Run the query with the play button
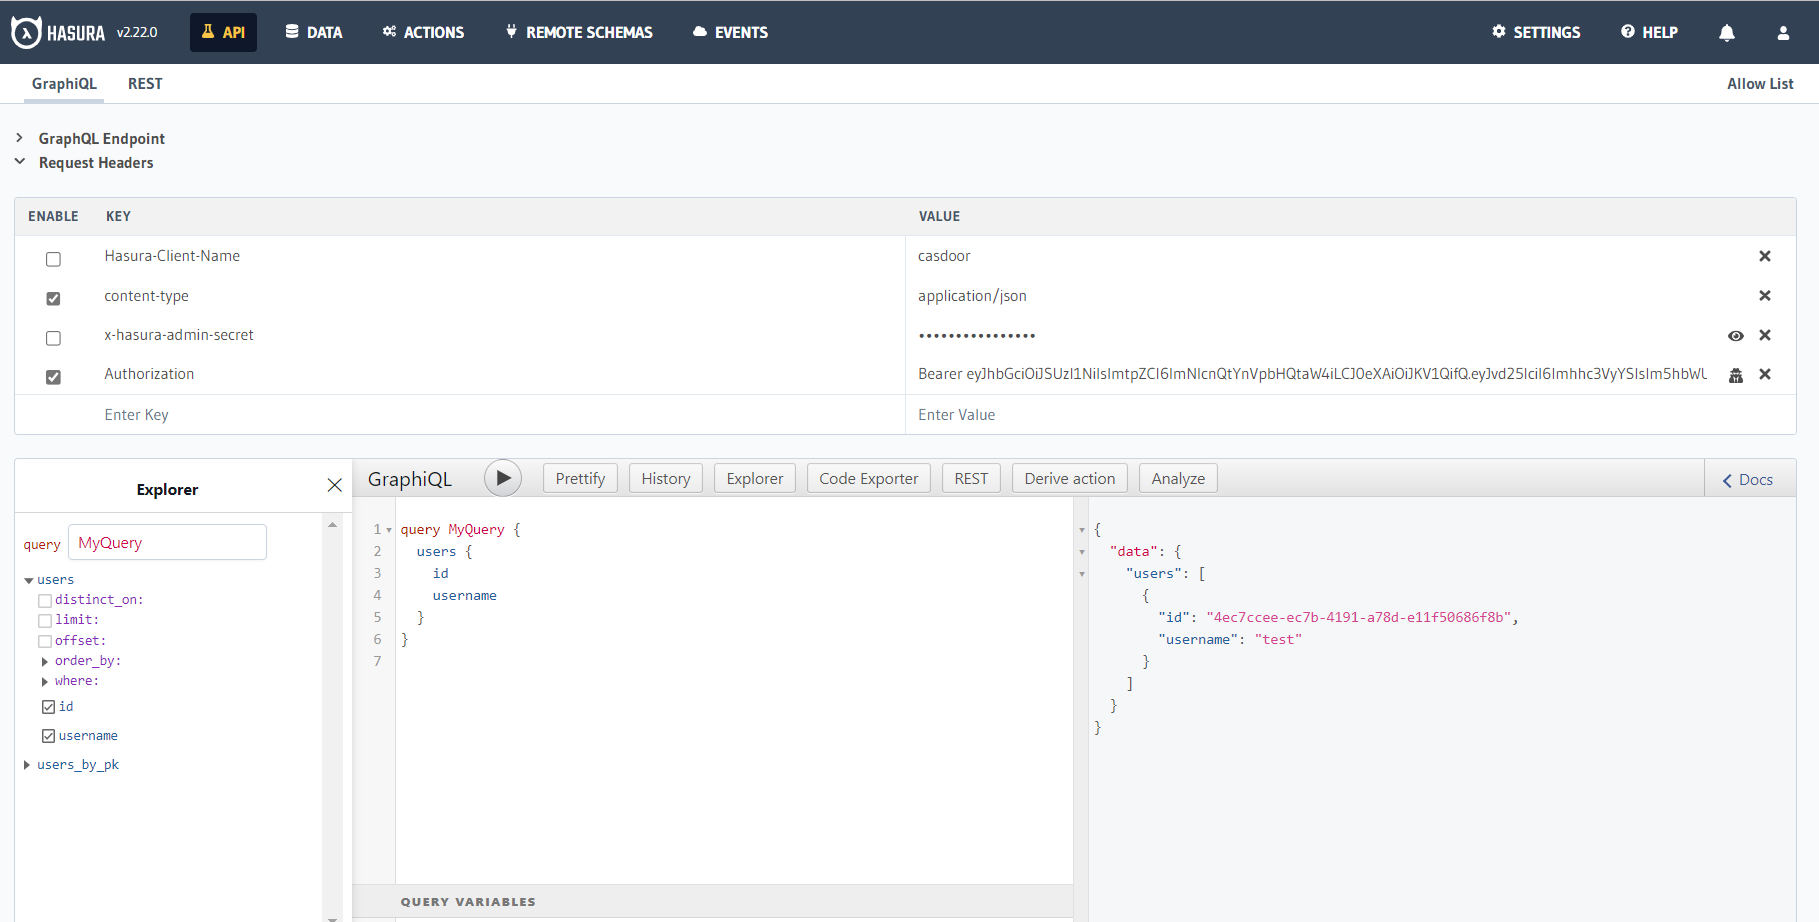Screen dimensions: 1819x922 click(503, 478)
